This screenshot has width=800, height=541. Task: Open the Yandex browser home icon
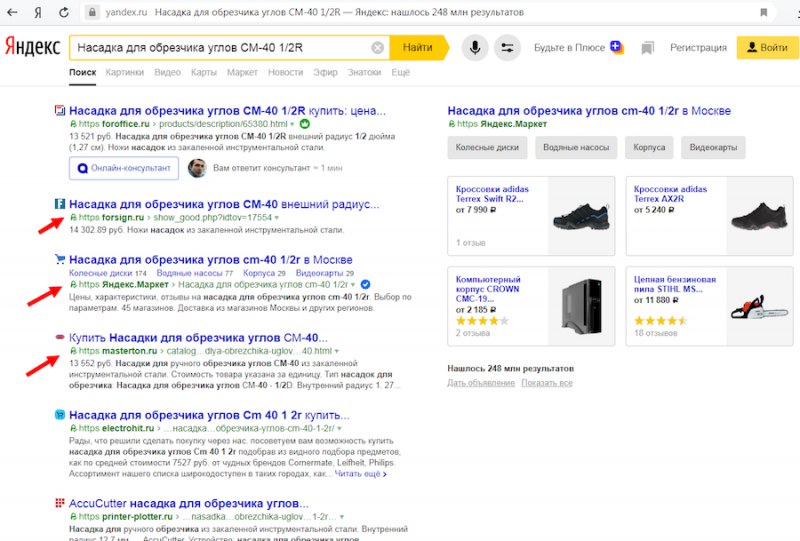[38, 12]
